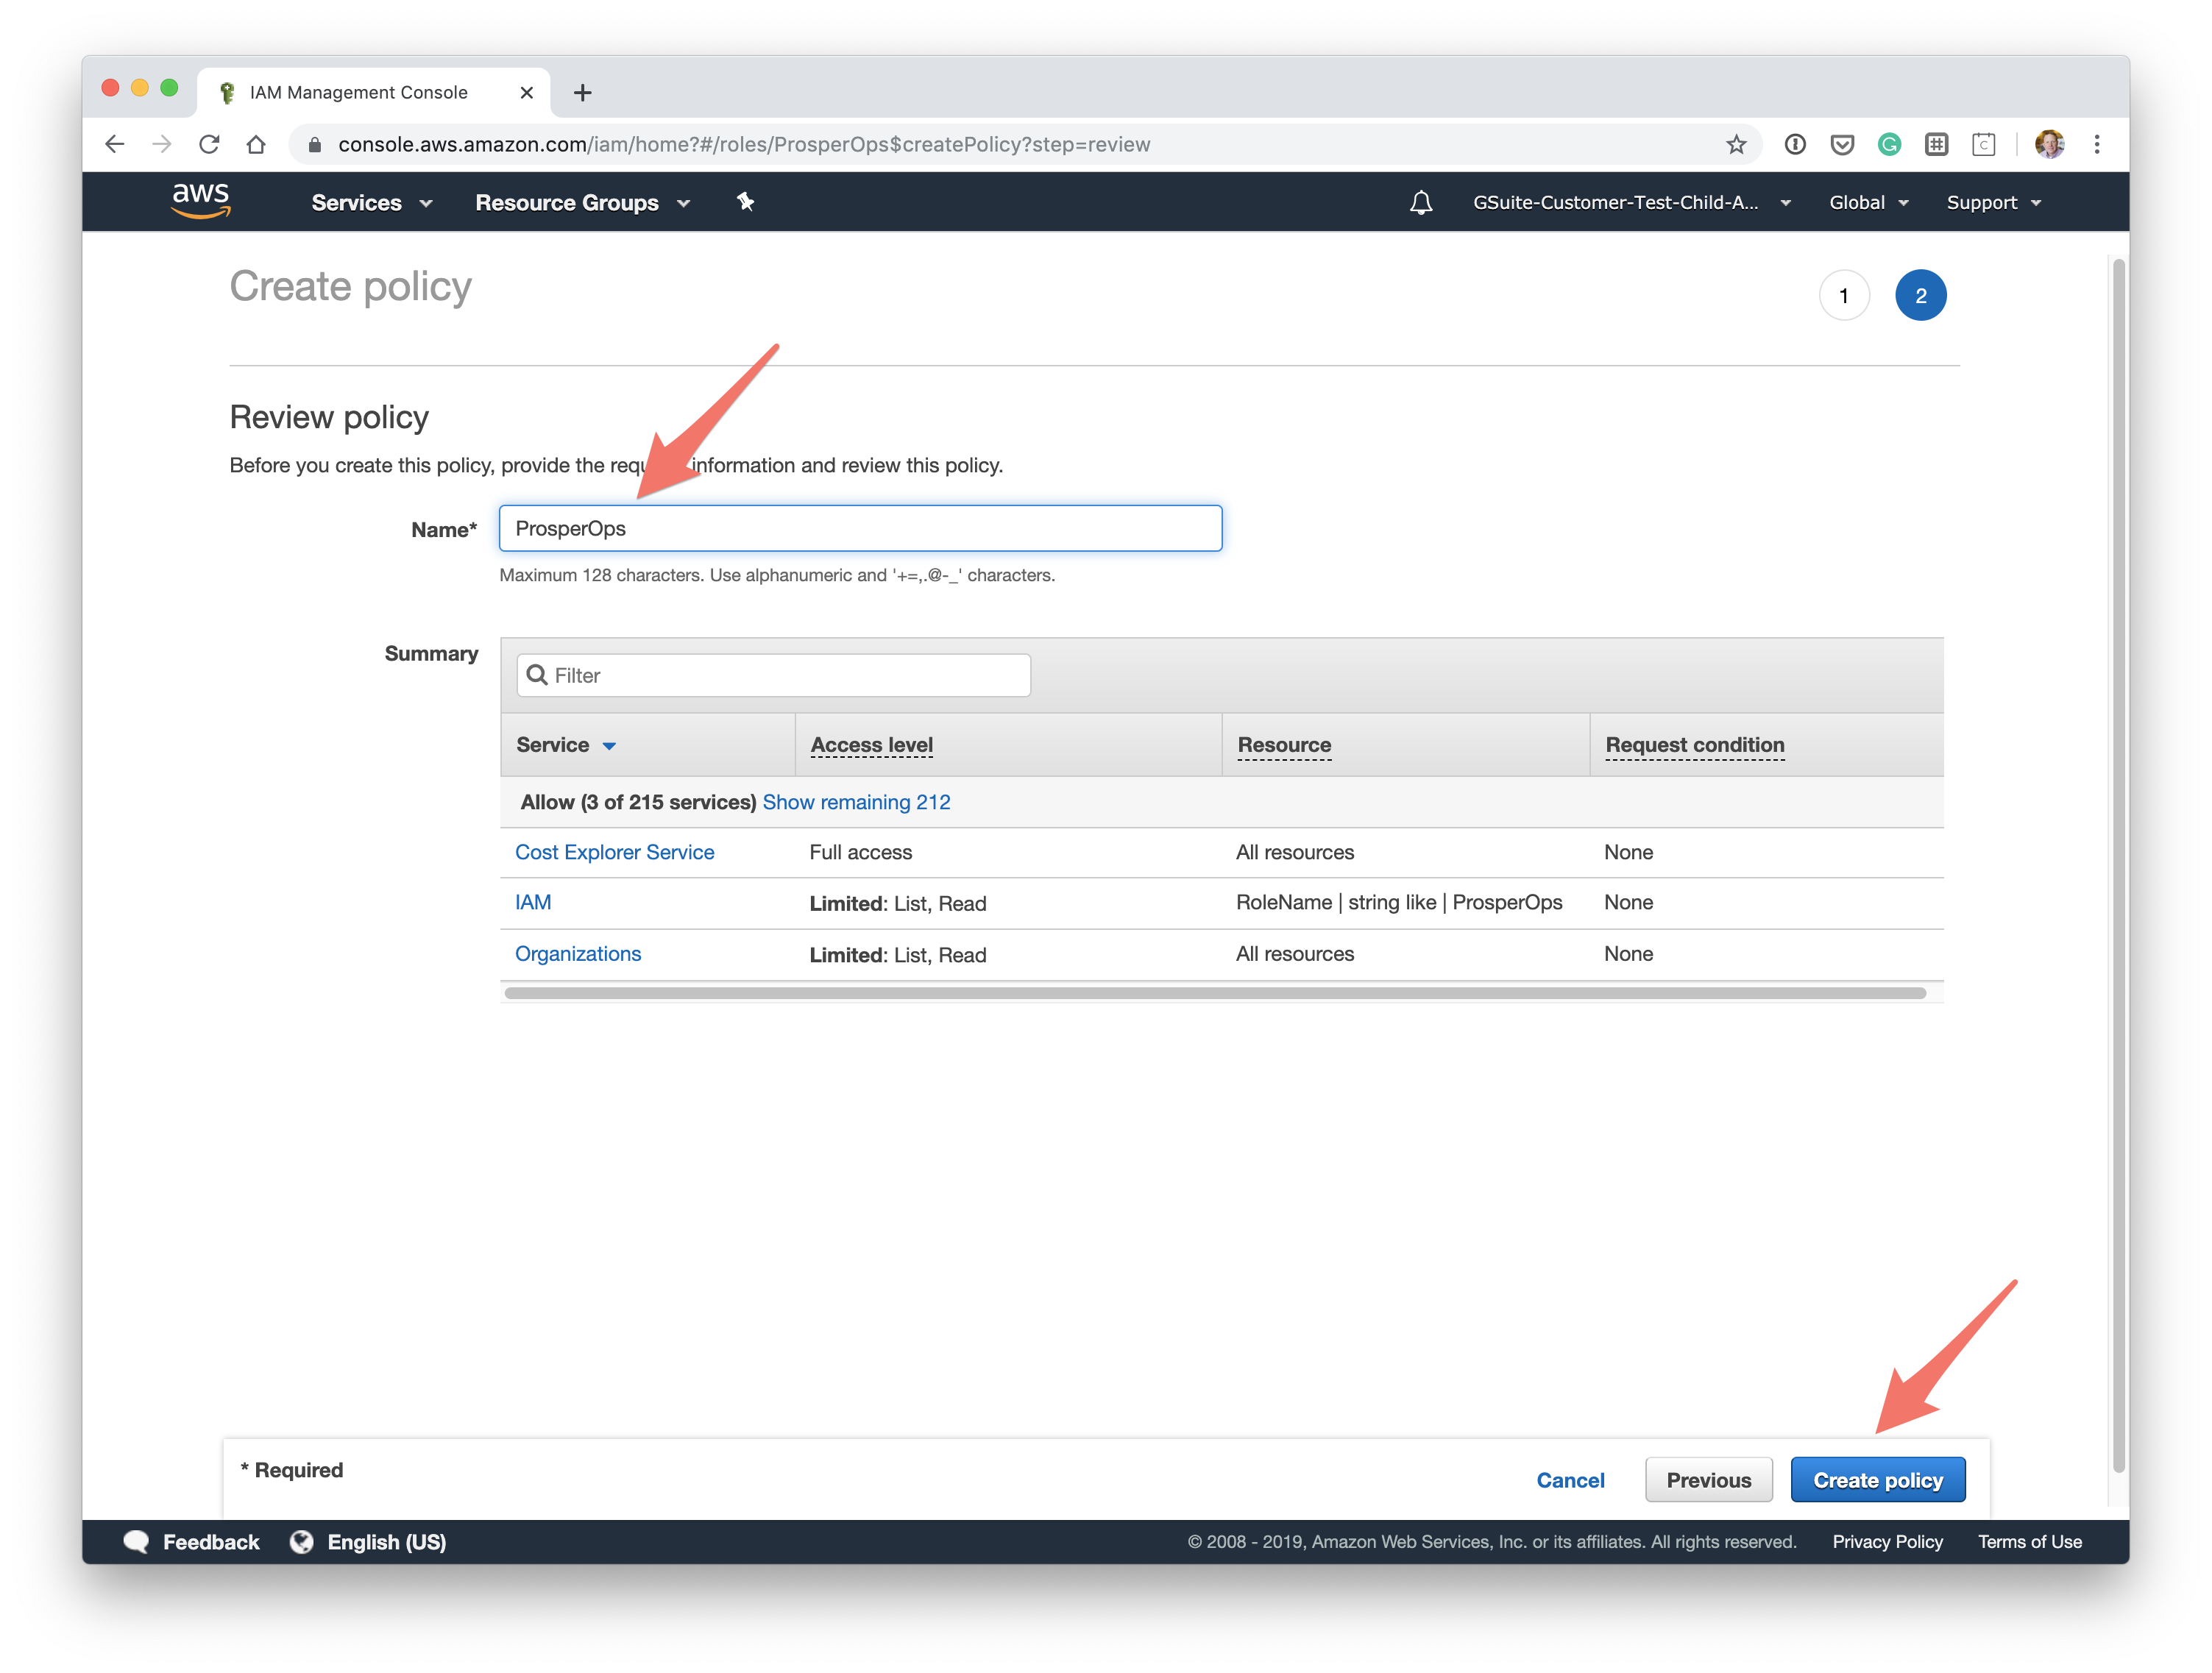Click the Feedback link in footer
Viewport: 2212px width, 1673px height.
[211, 1542]
